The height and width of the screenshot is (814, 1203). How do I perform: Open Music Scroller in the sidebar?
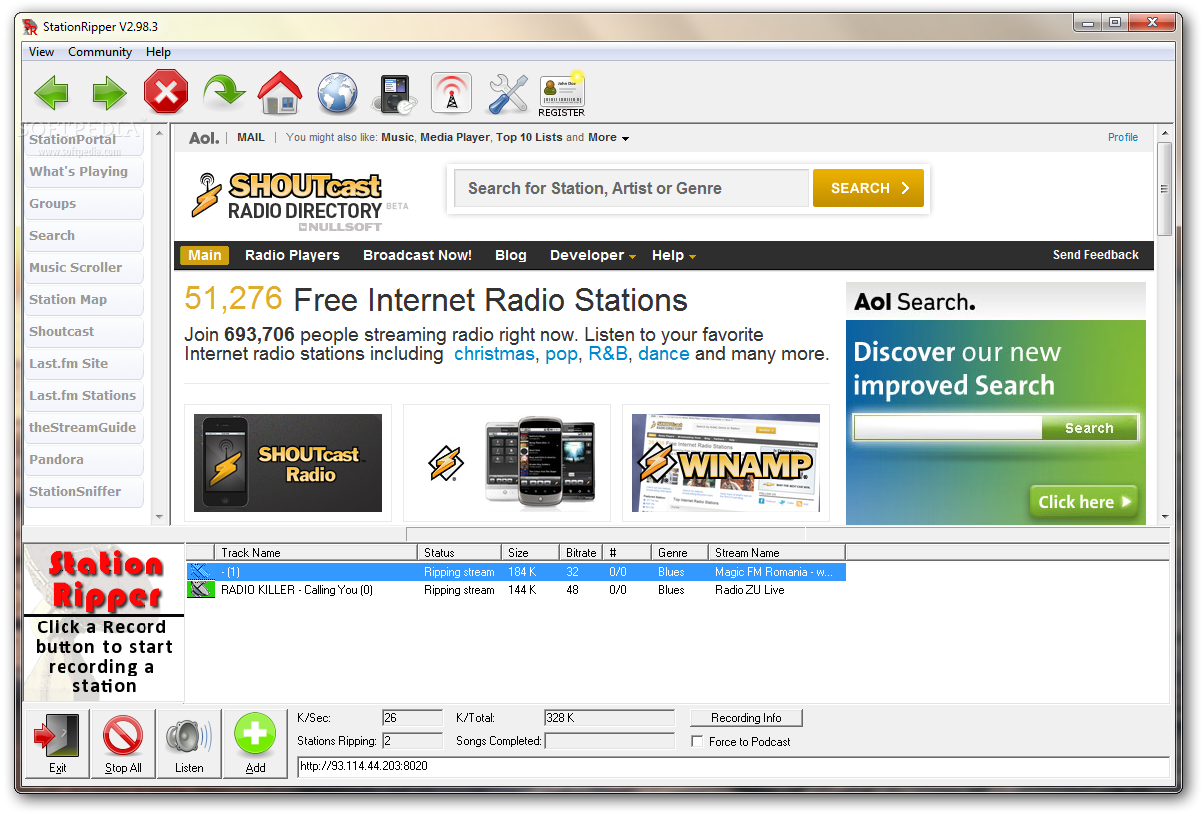click(83, 268)
